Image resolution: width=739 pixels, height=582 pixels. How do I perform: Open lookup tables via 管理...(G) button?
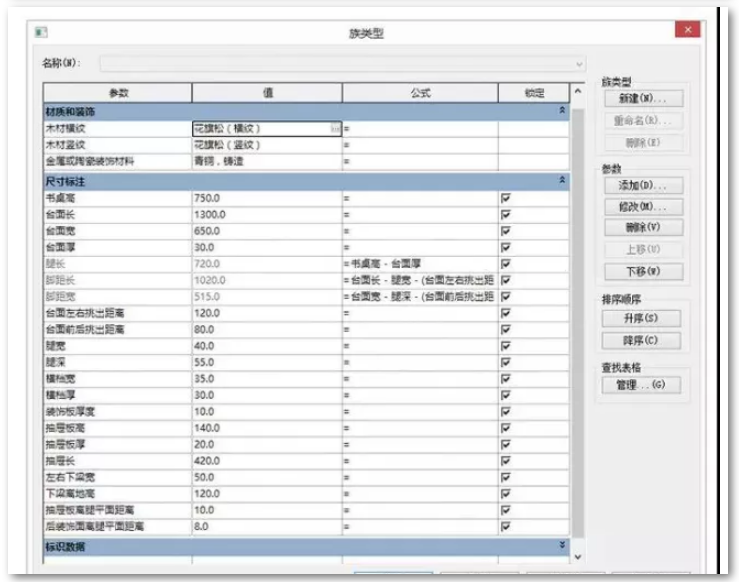tap(641, 385)
